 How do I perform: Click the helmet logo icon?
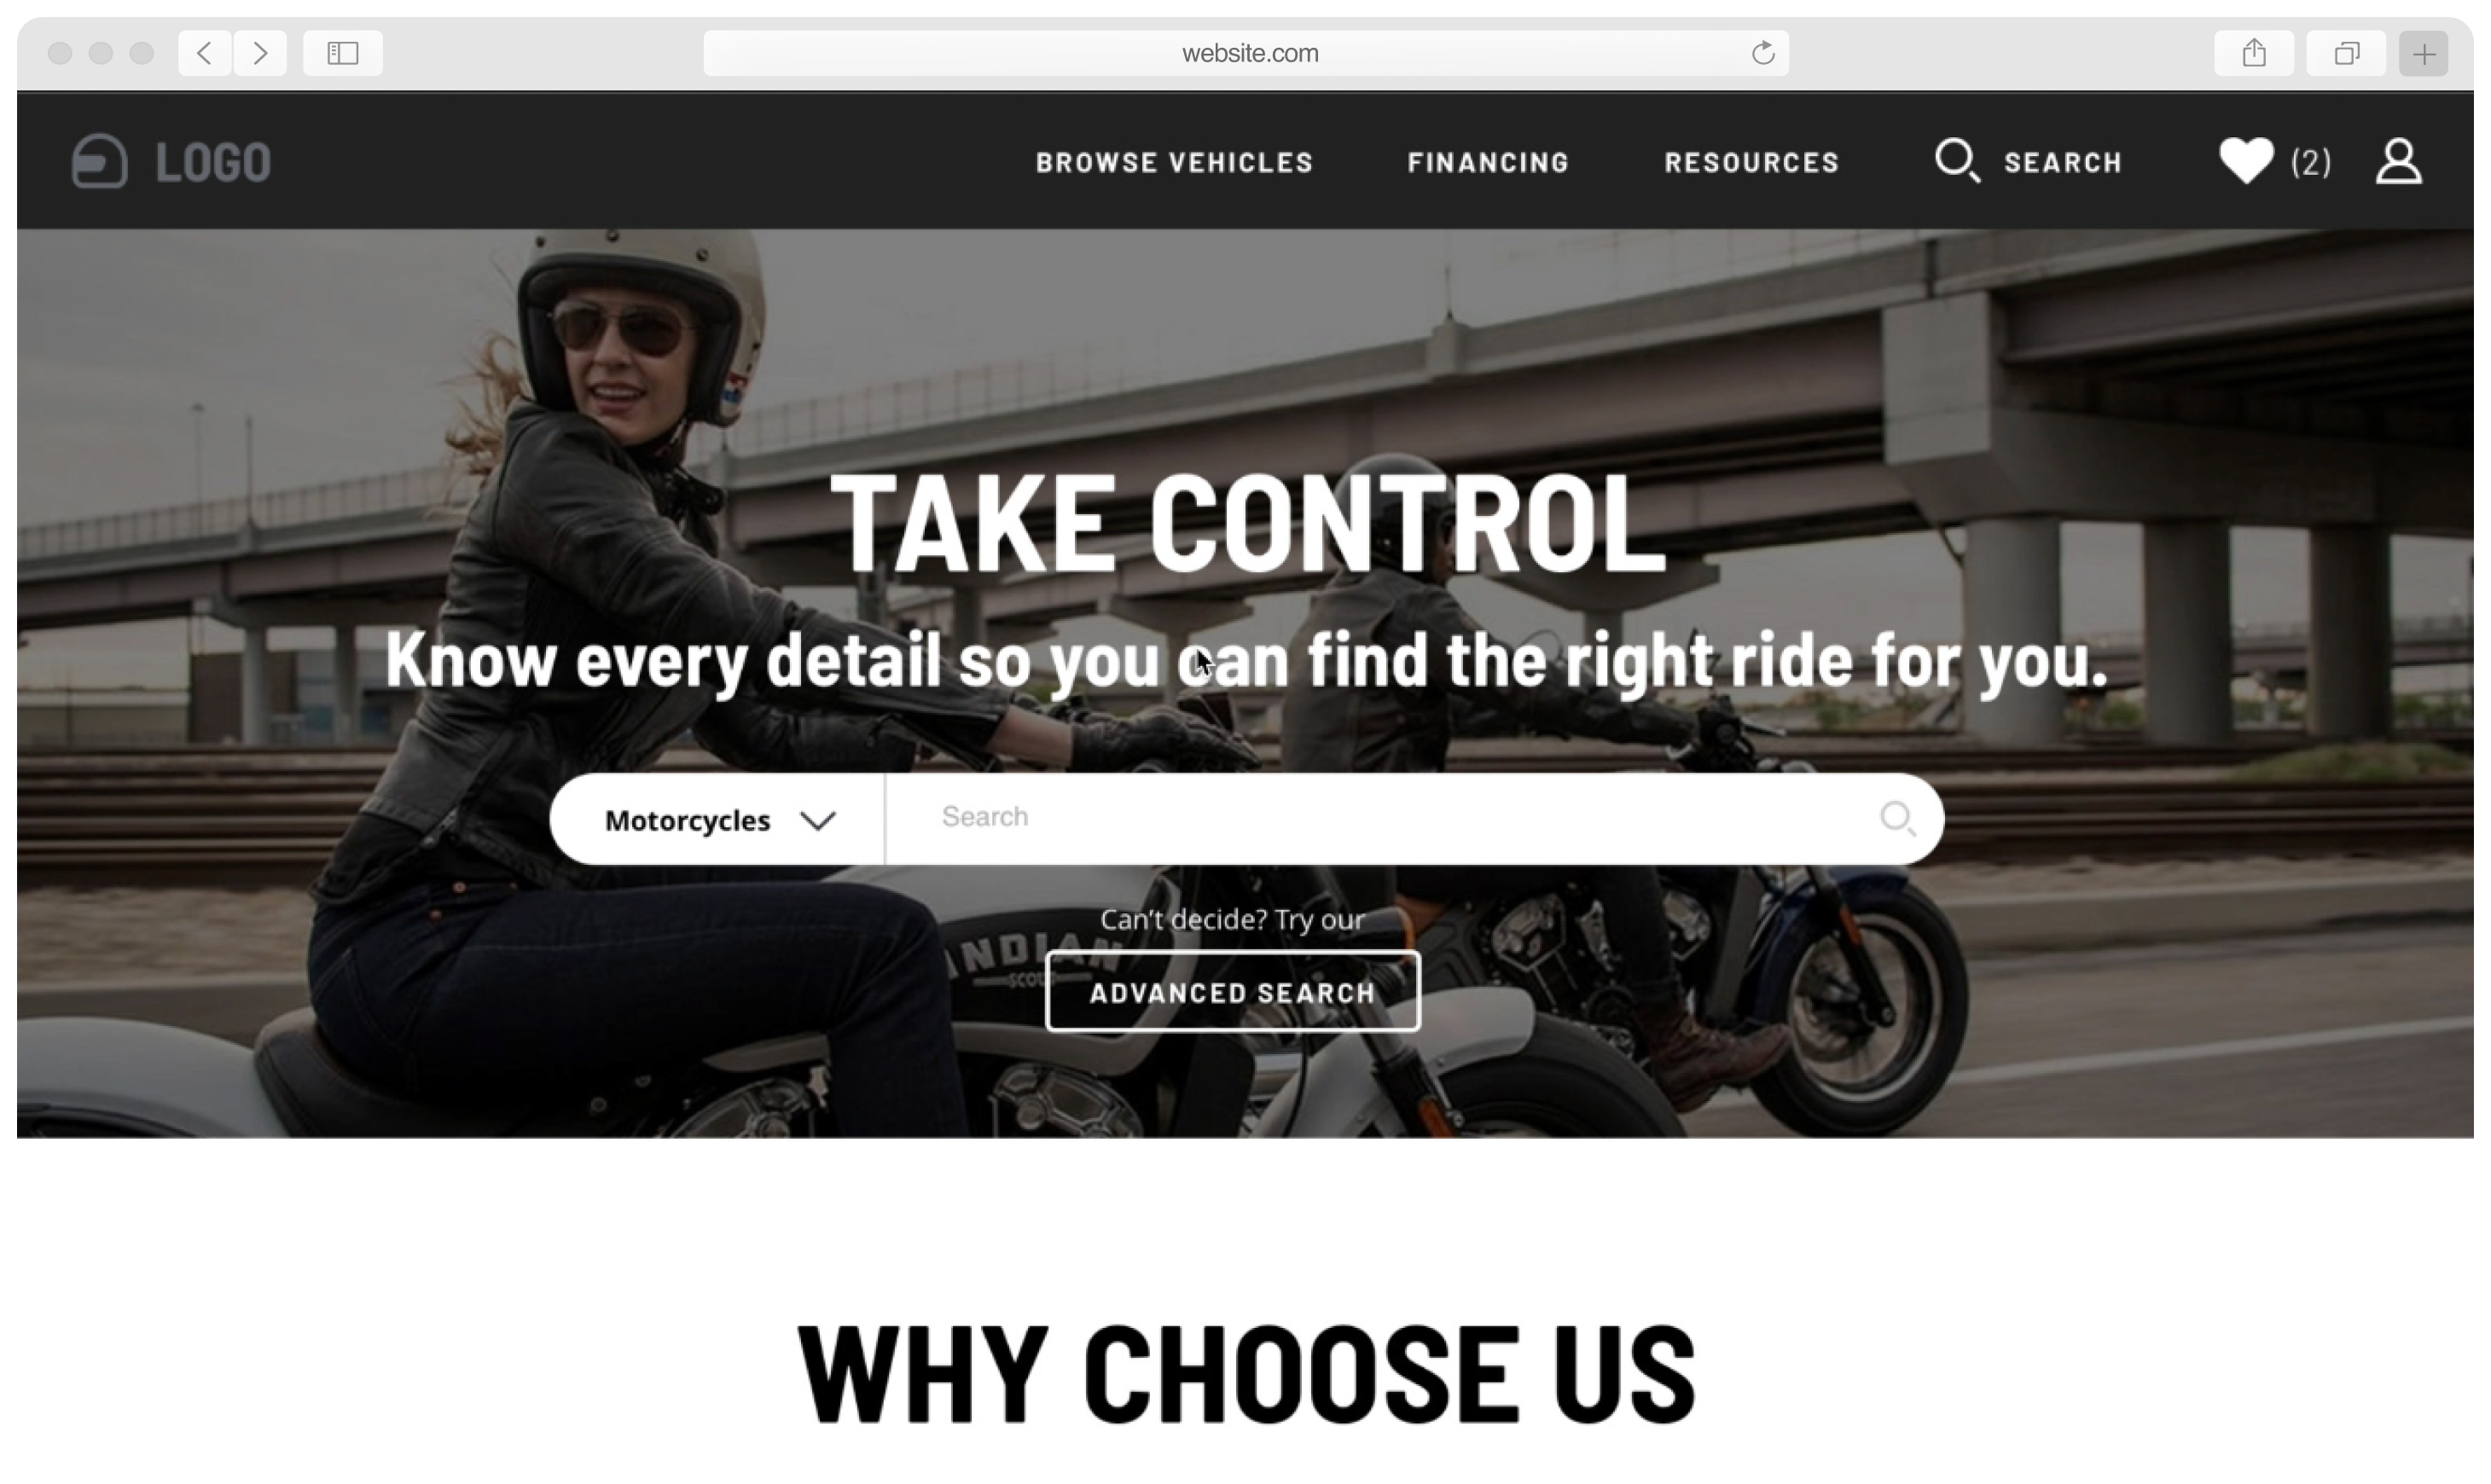pyautogui.click(x=100, y=161)
